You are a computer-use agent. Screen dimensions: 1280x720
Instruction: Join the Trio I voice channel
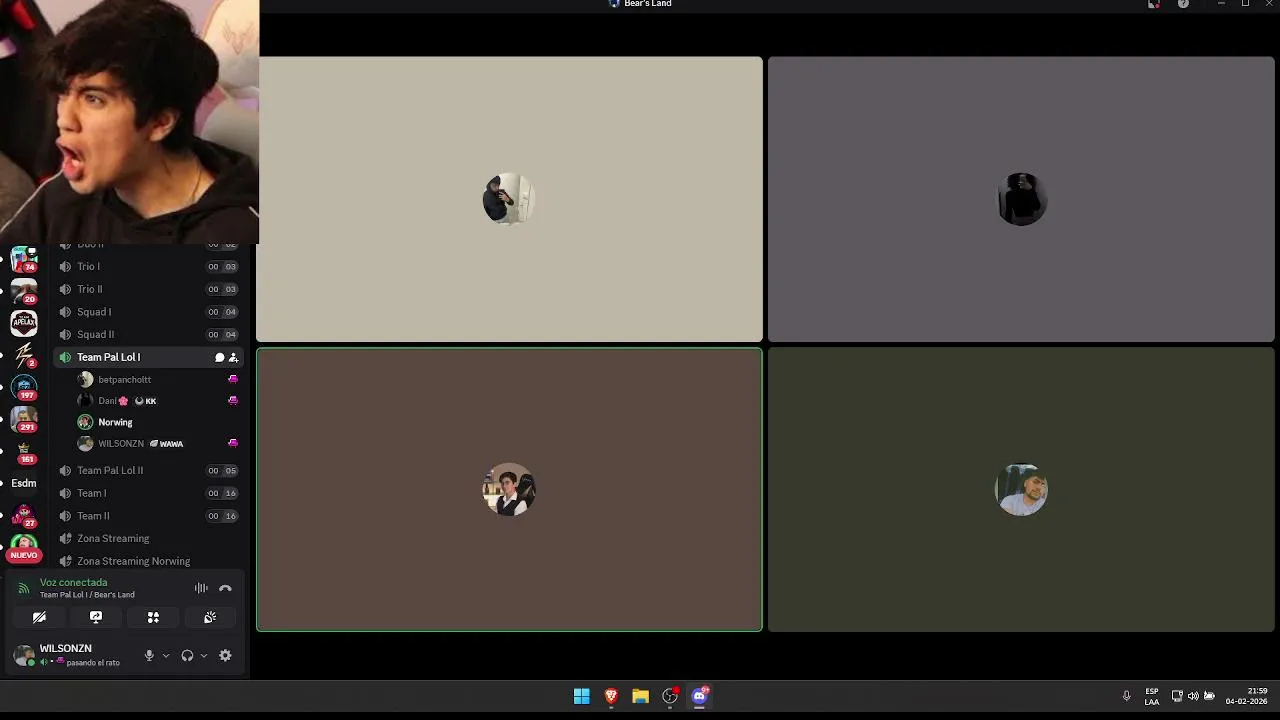pyautogui.click(x=148, y=266)
